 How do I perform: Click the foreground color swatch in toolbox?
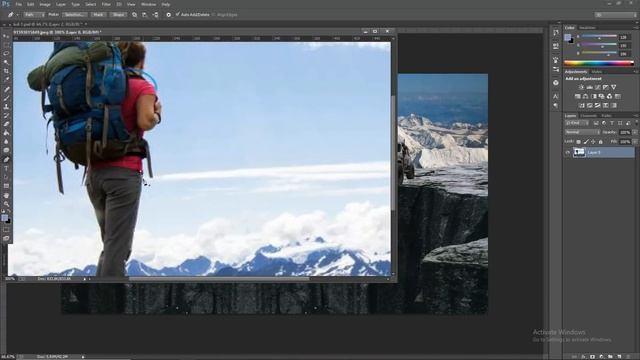[4, 218]
